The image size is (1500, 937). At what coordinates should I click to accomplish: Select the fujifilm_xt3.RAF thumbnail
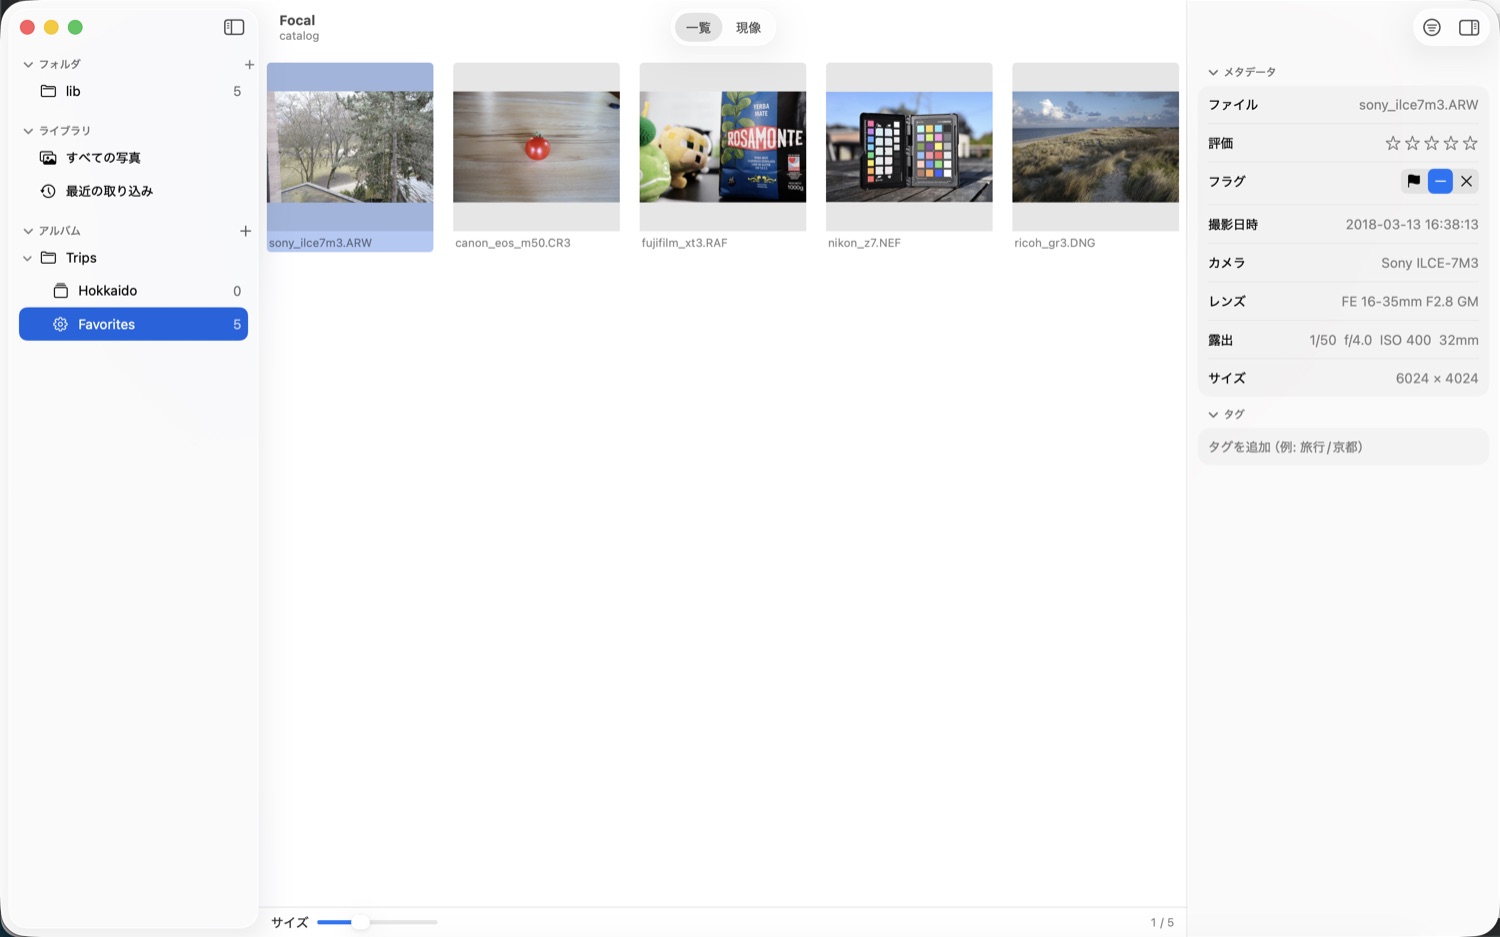[x=723, y=147]
